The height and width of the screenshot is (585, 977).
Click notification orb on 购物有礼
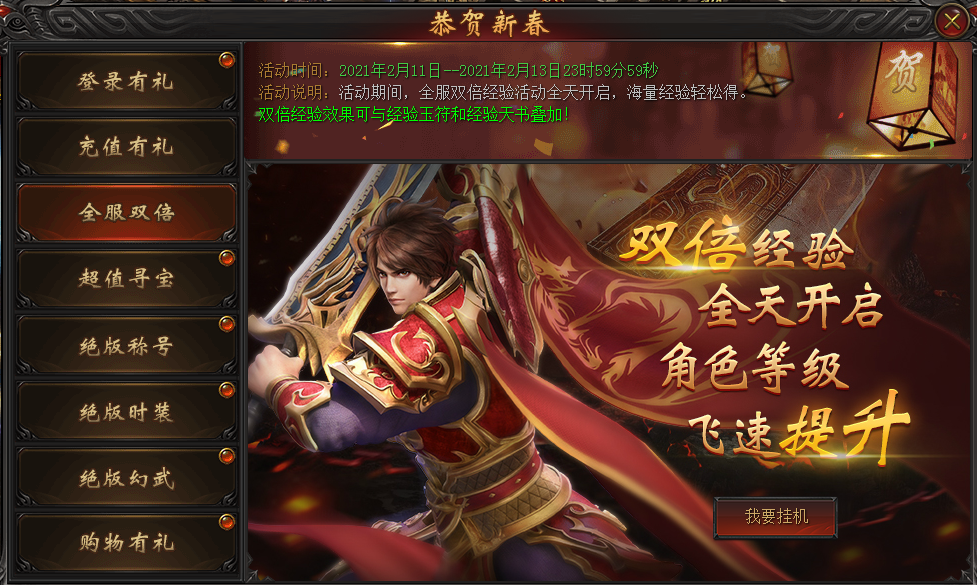(x=227, y=522)
